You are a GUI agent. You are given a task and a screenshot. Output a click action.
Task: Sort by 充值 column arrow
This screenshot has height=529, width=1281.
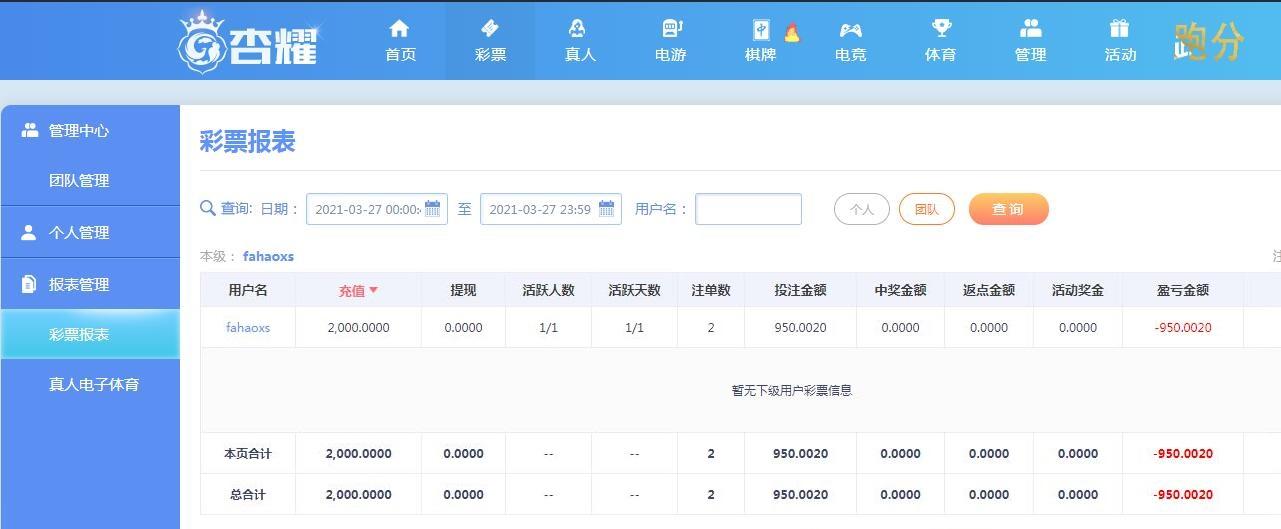[x=374, y=291]
